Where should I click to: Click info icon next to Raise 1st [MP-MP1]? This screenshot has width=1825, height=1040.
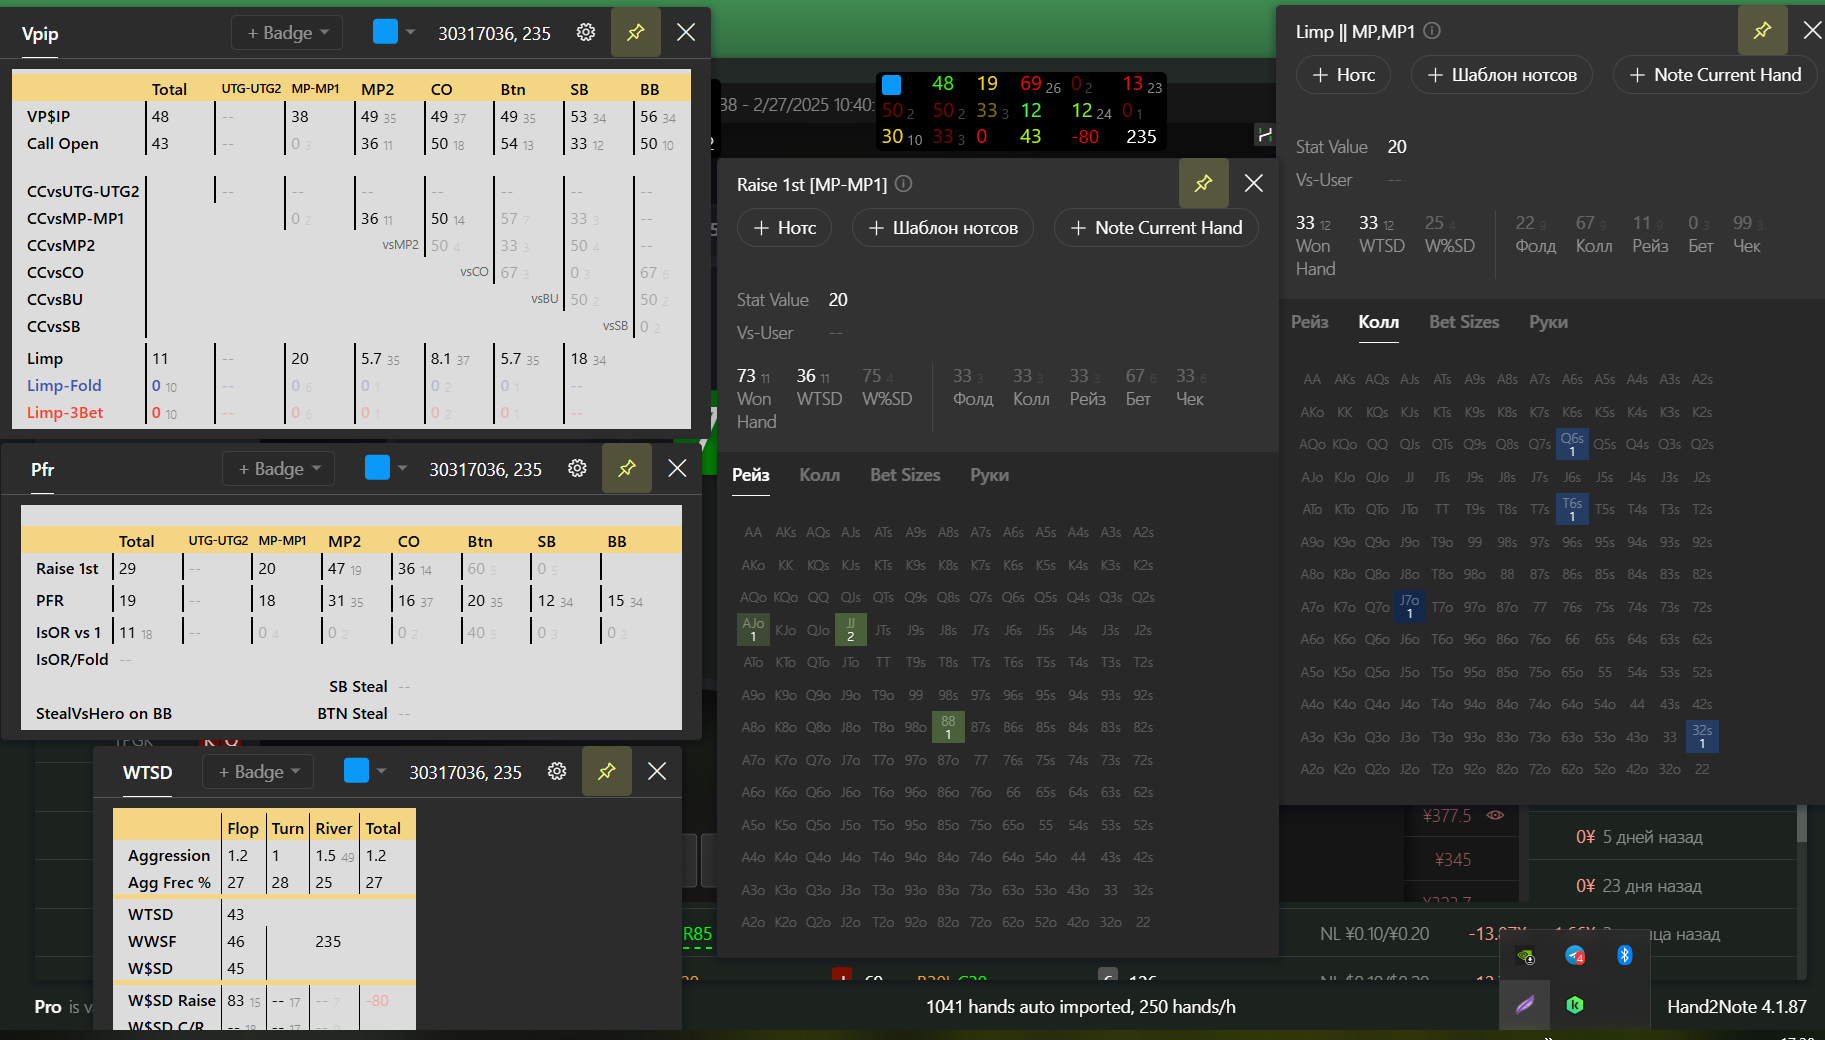904,184
